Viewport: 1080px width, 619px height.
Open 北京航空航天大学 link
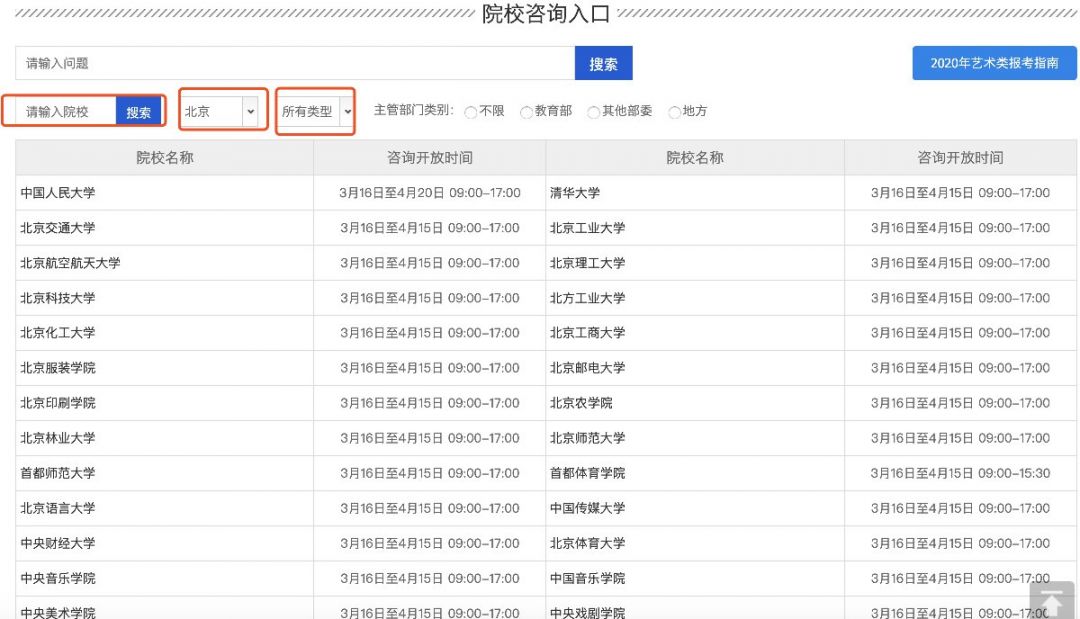point(70,263)
